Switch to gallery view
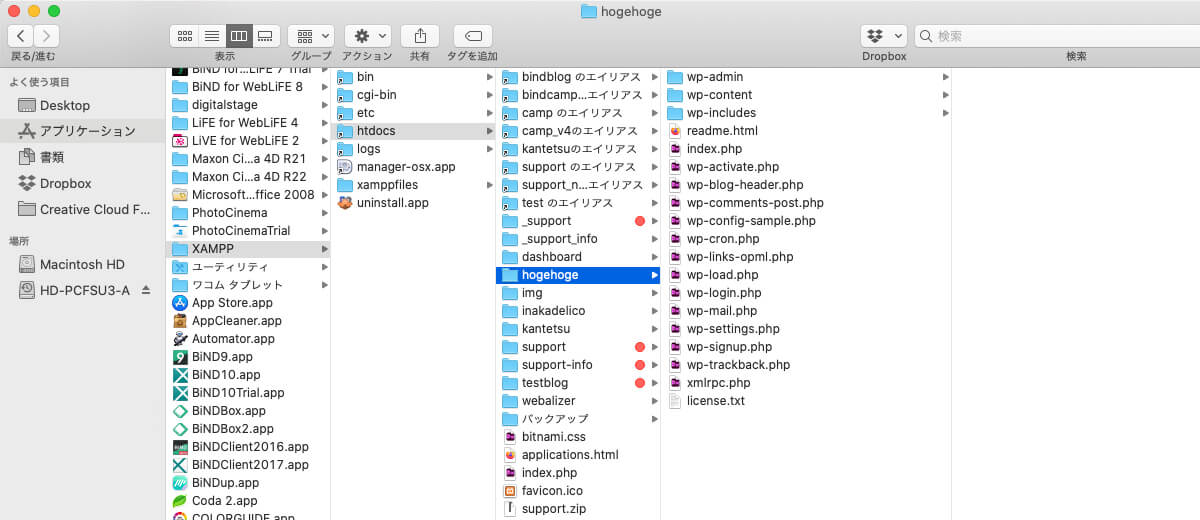 [266, 36]
